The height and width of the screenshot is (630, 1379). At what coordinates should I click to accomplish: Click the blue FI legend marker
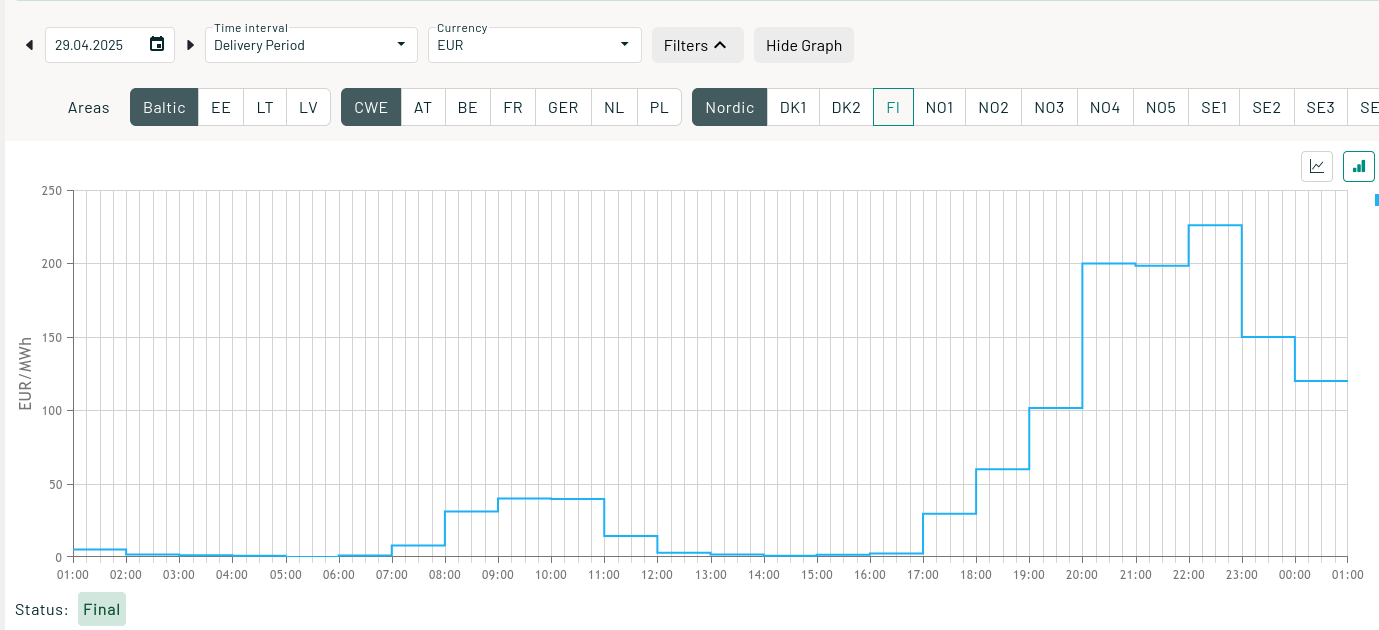(1376, 200)
